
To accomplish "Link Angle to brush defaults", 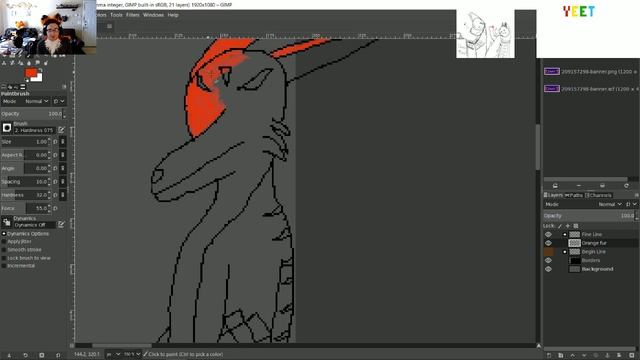I will pyautogui.click(x=63, y=168).
